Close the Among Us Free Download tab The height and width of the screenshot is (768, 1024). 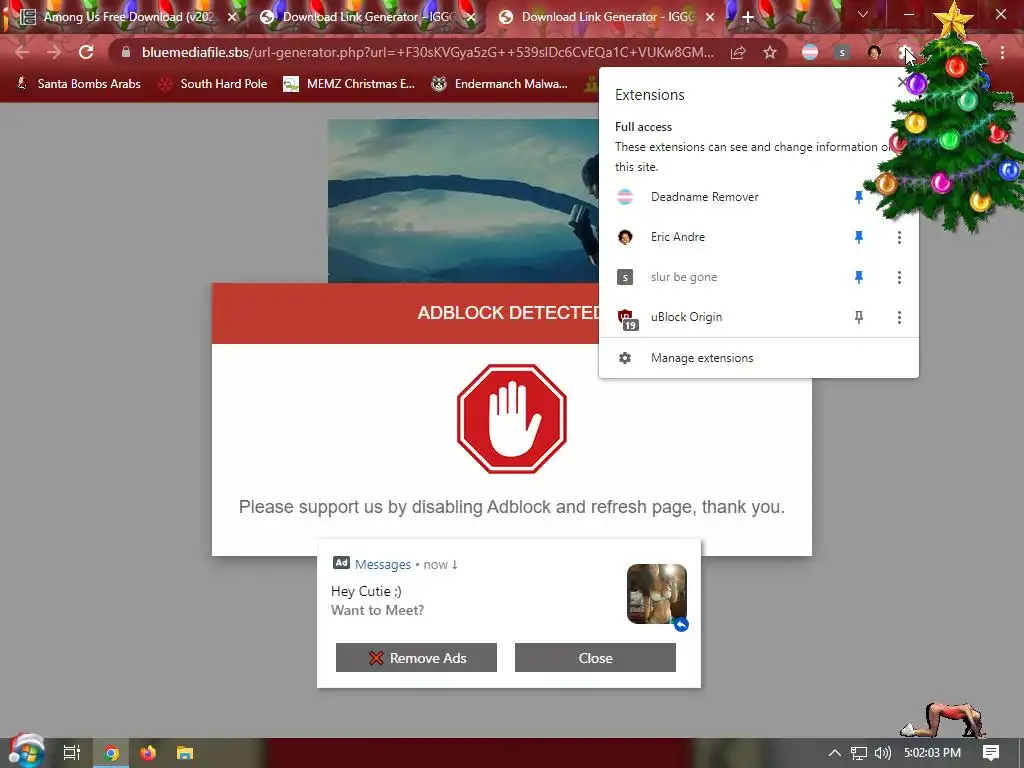[232, 17]
